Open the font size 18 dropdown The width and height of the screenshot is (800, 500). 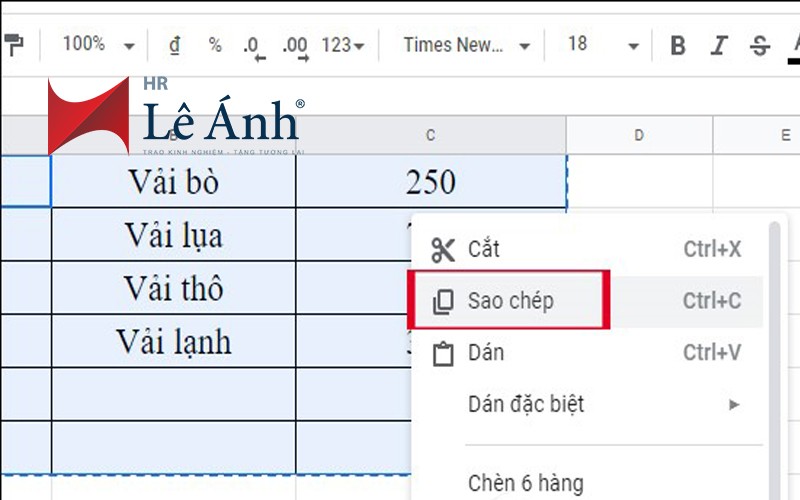[603, 45]
